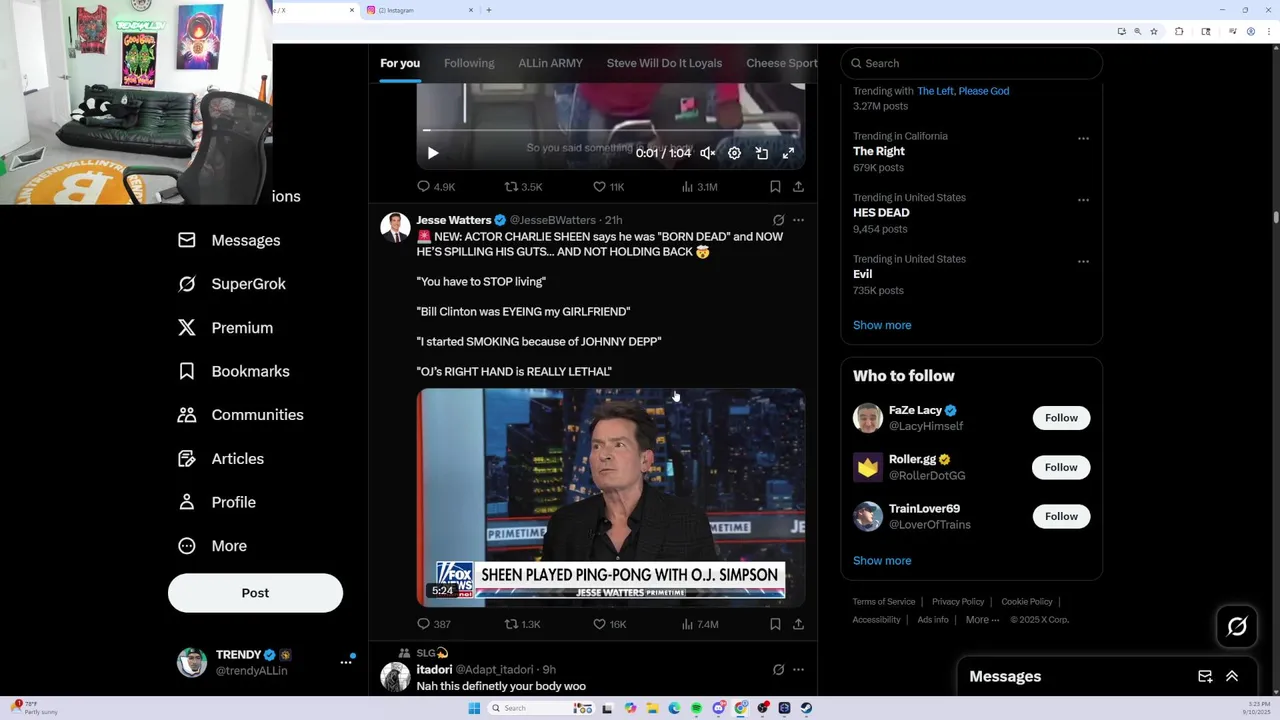
Task: Open options for HES DEAD trend
Action: point(1083,200)
